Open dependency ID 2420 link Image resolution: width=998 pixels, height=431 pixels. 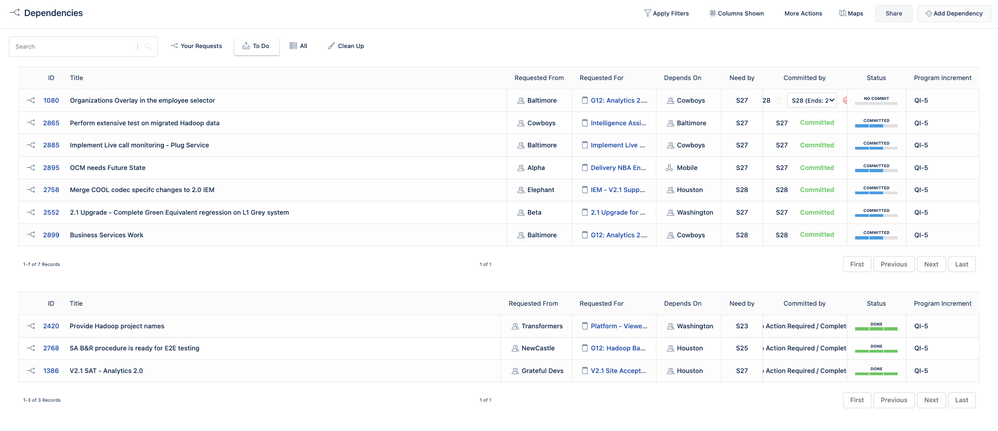click(51, 326)
